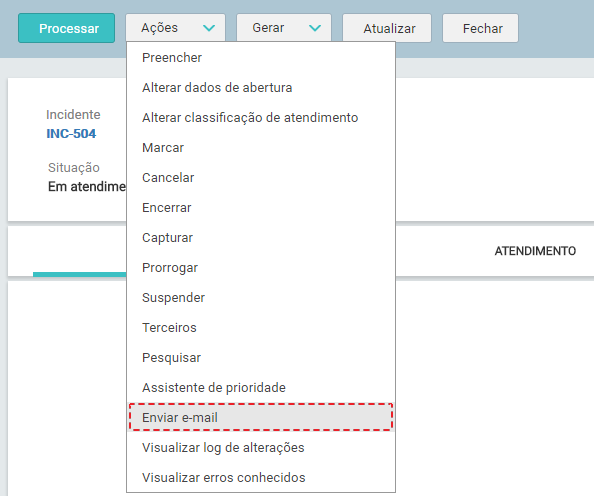Screen dimensions: 594x496
Task: Select Alterar classificação de atendimento
Action: [x=261, y=117]
